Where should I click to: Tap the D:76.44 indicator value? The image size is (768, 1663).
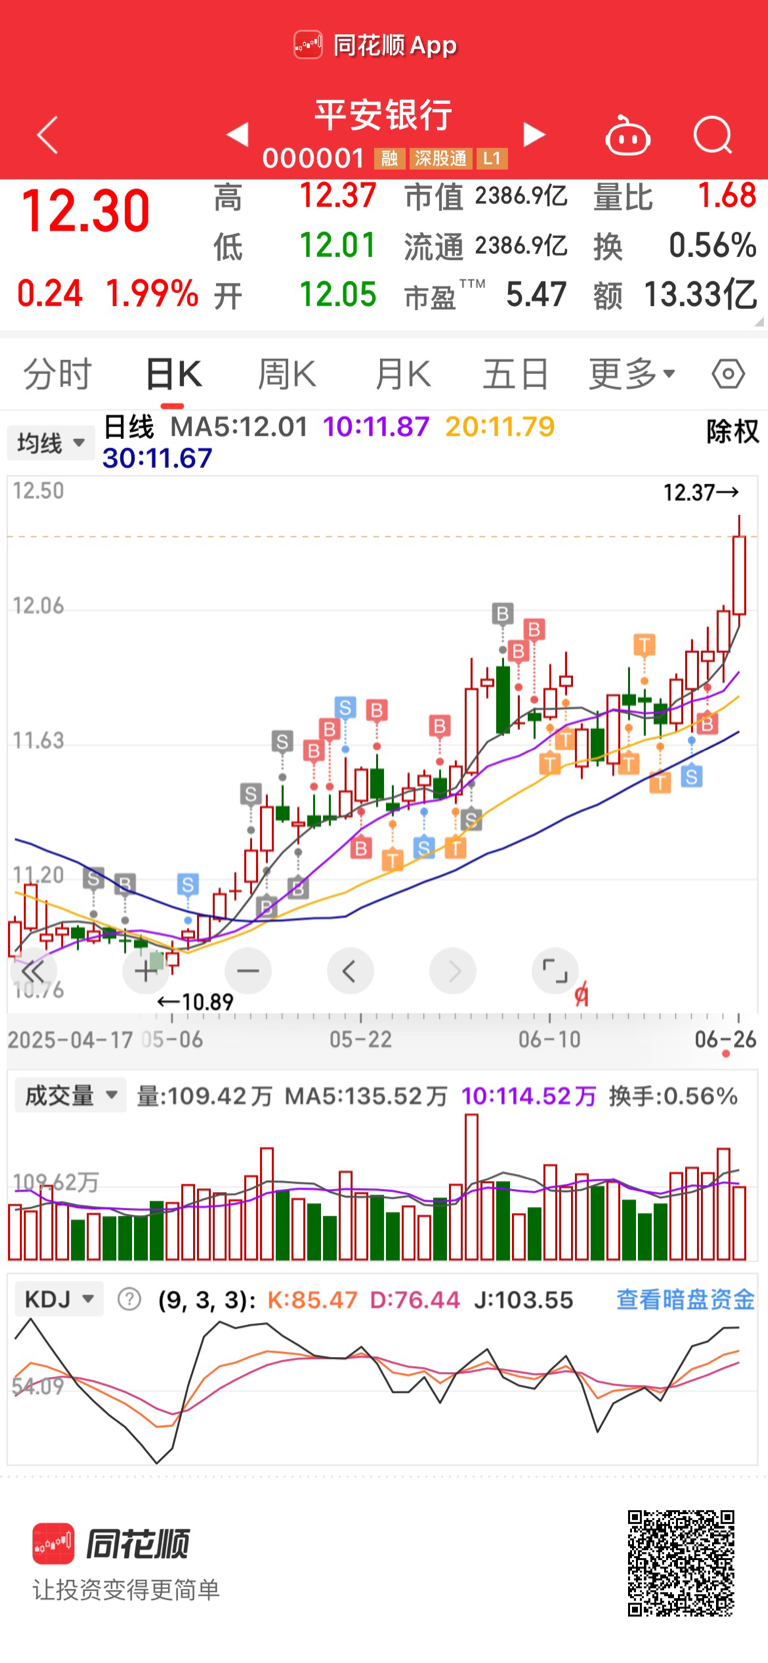coord(415,1299)
